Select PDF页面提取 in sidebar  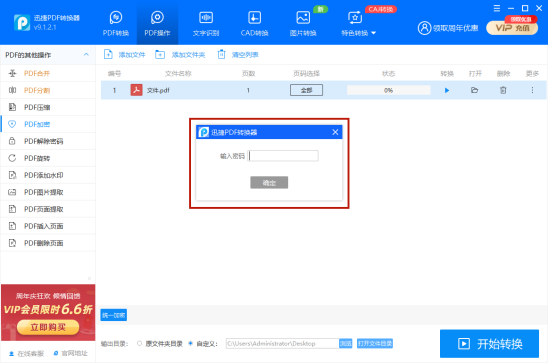pyautogui.click(x=48, y=209)
